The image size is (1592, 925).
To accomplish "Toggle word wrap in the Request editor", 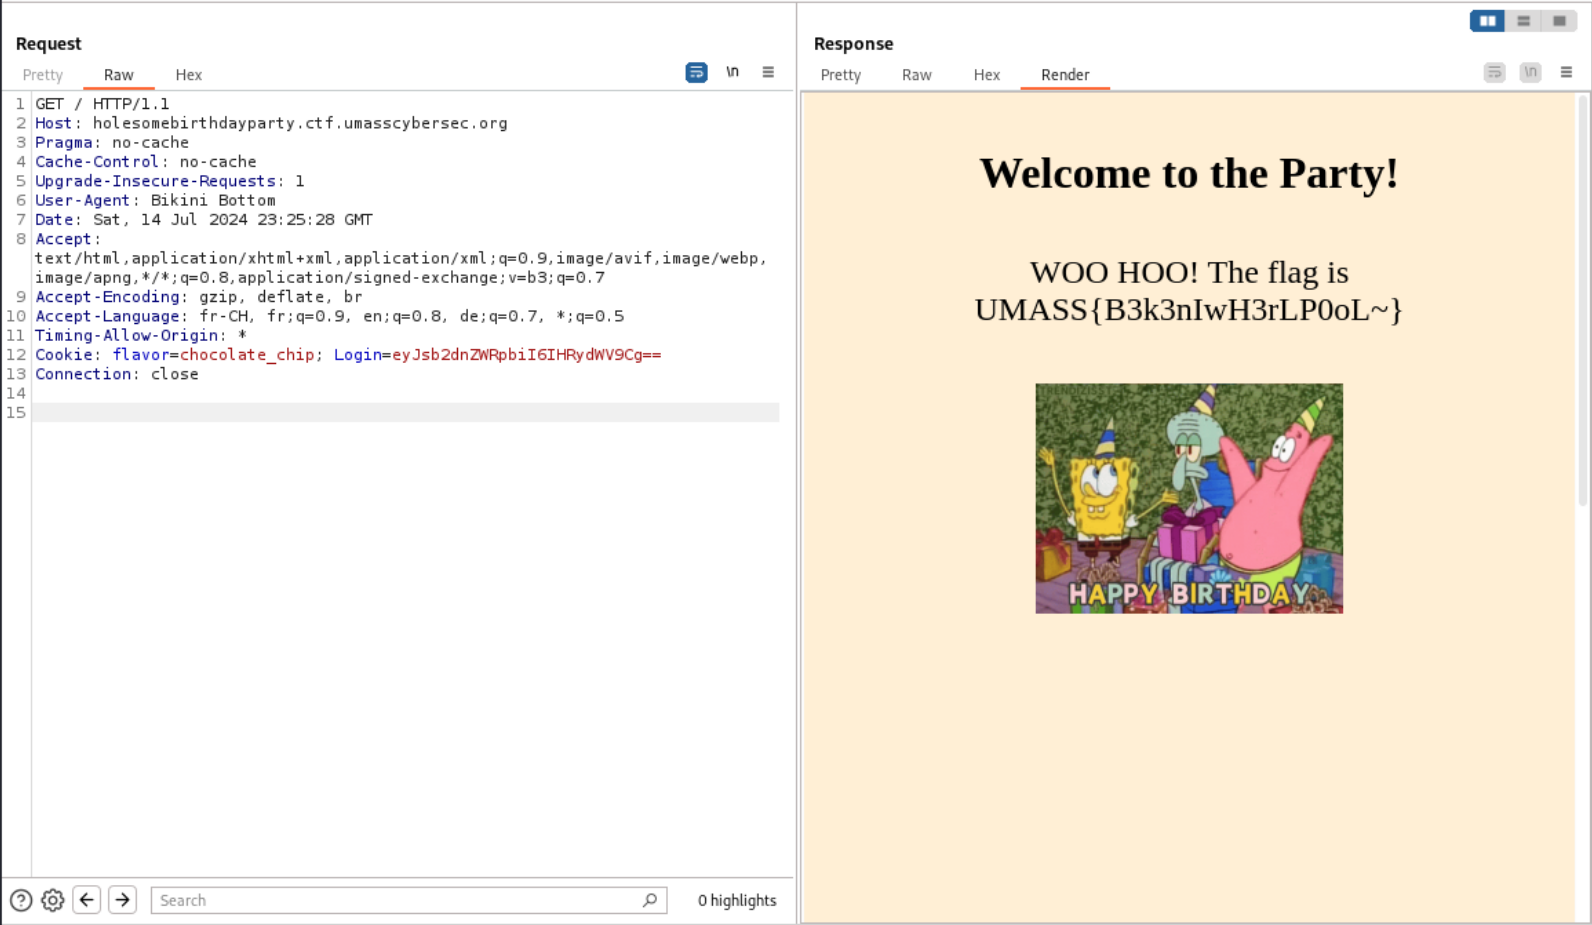I will coord(696,72).
